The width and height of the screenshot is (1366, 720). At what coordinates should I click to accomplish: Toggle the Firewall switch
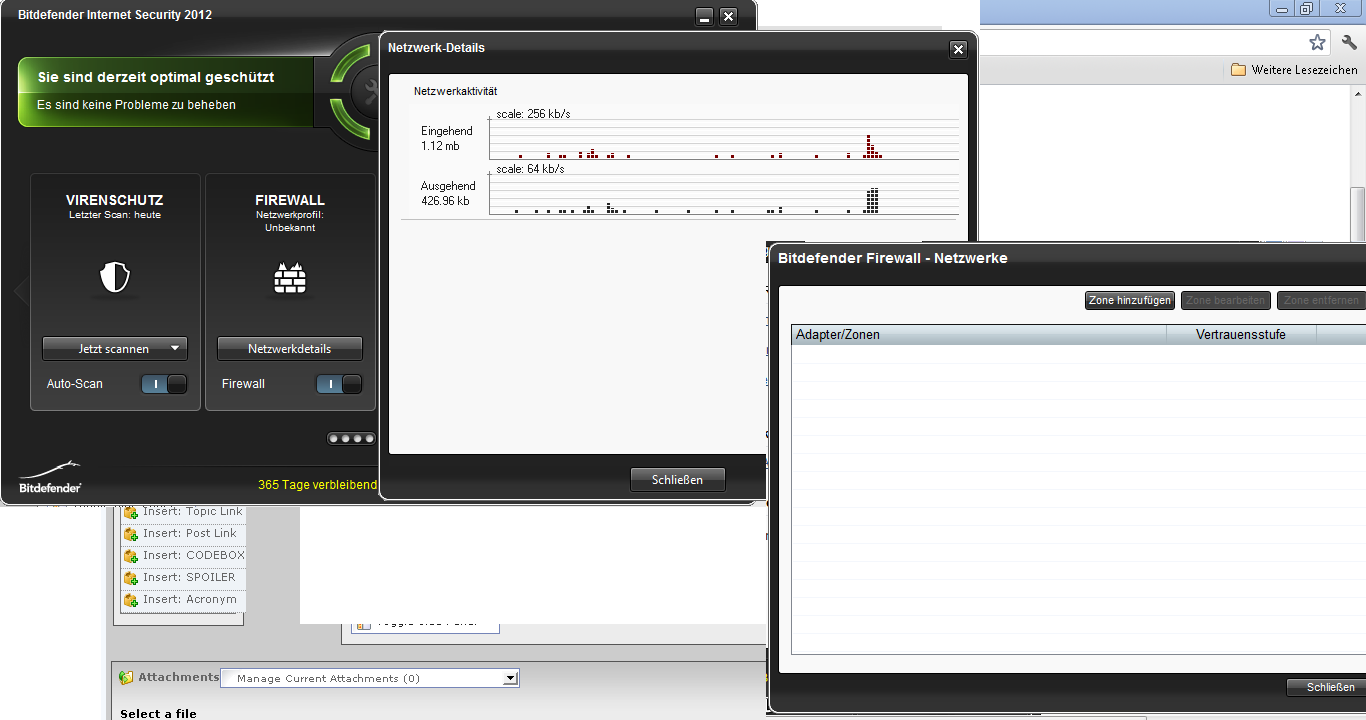pos(339,384)
